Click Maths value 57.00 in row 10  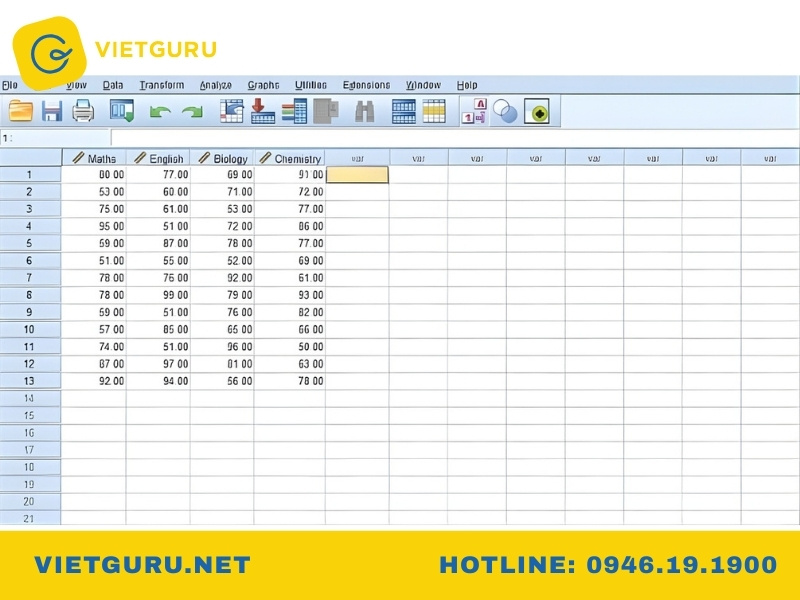click(x=94, y=329)
